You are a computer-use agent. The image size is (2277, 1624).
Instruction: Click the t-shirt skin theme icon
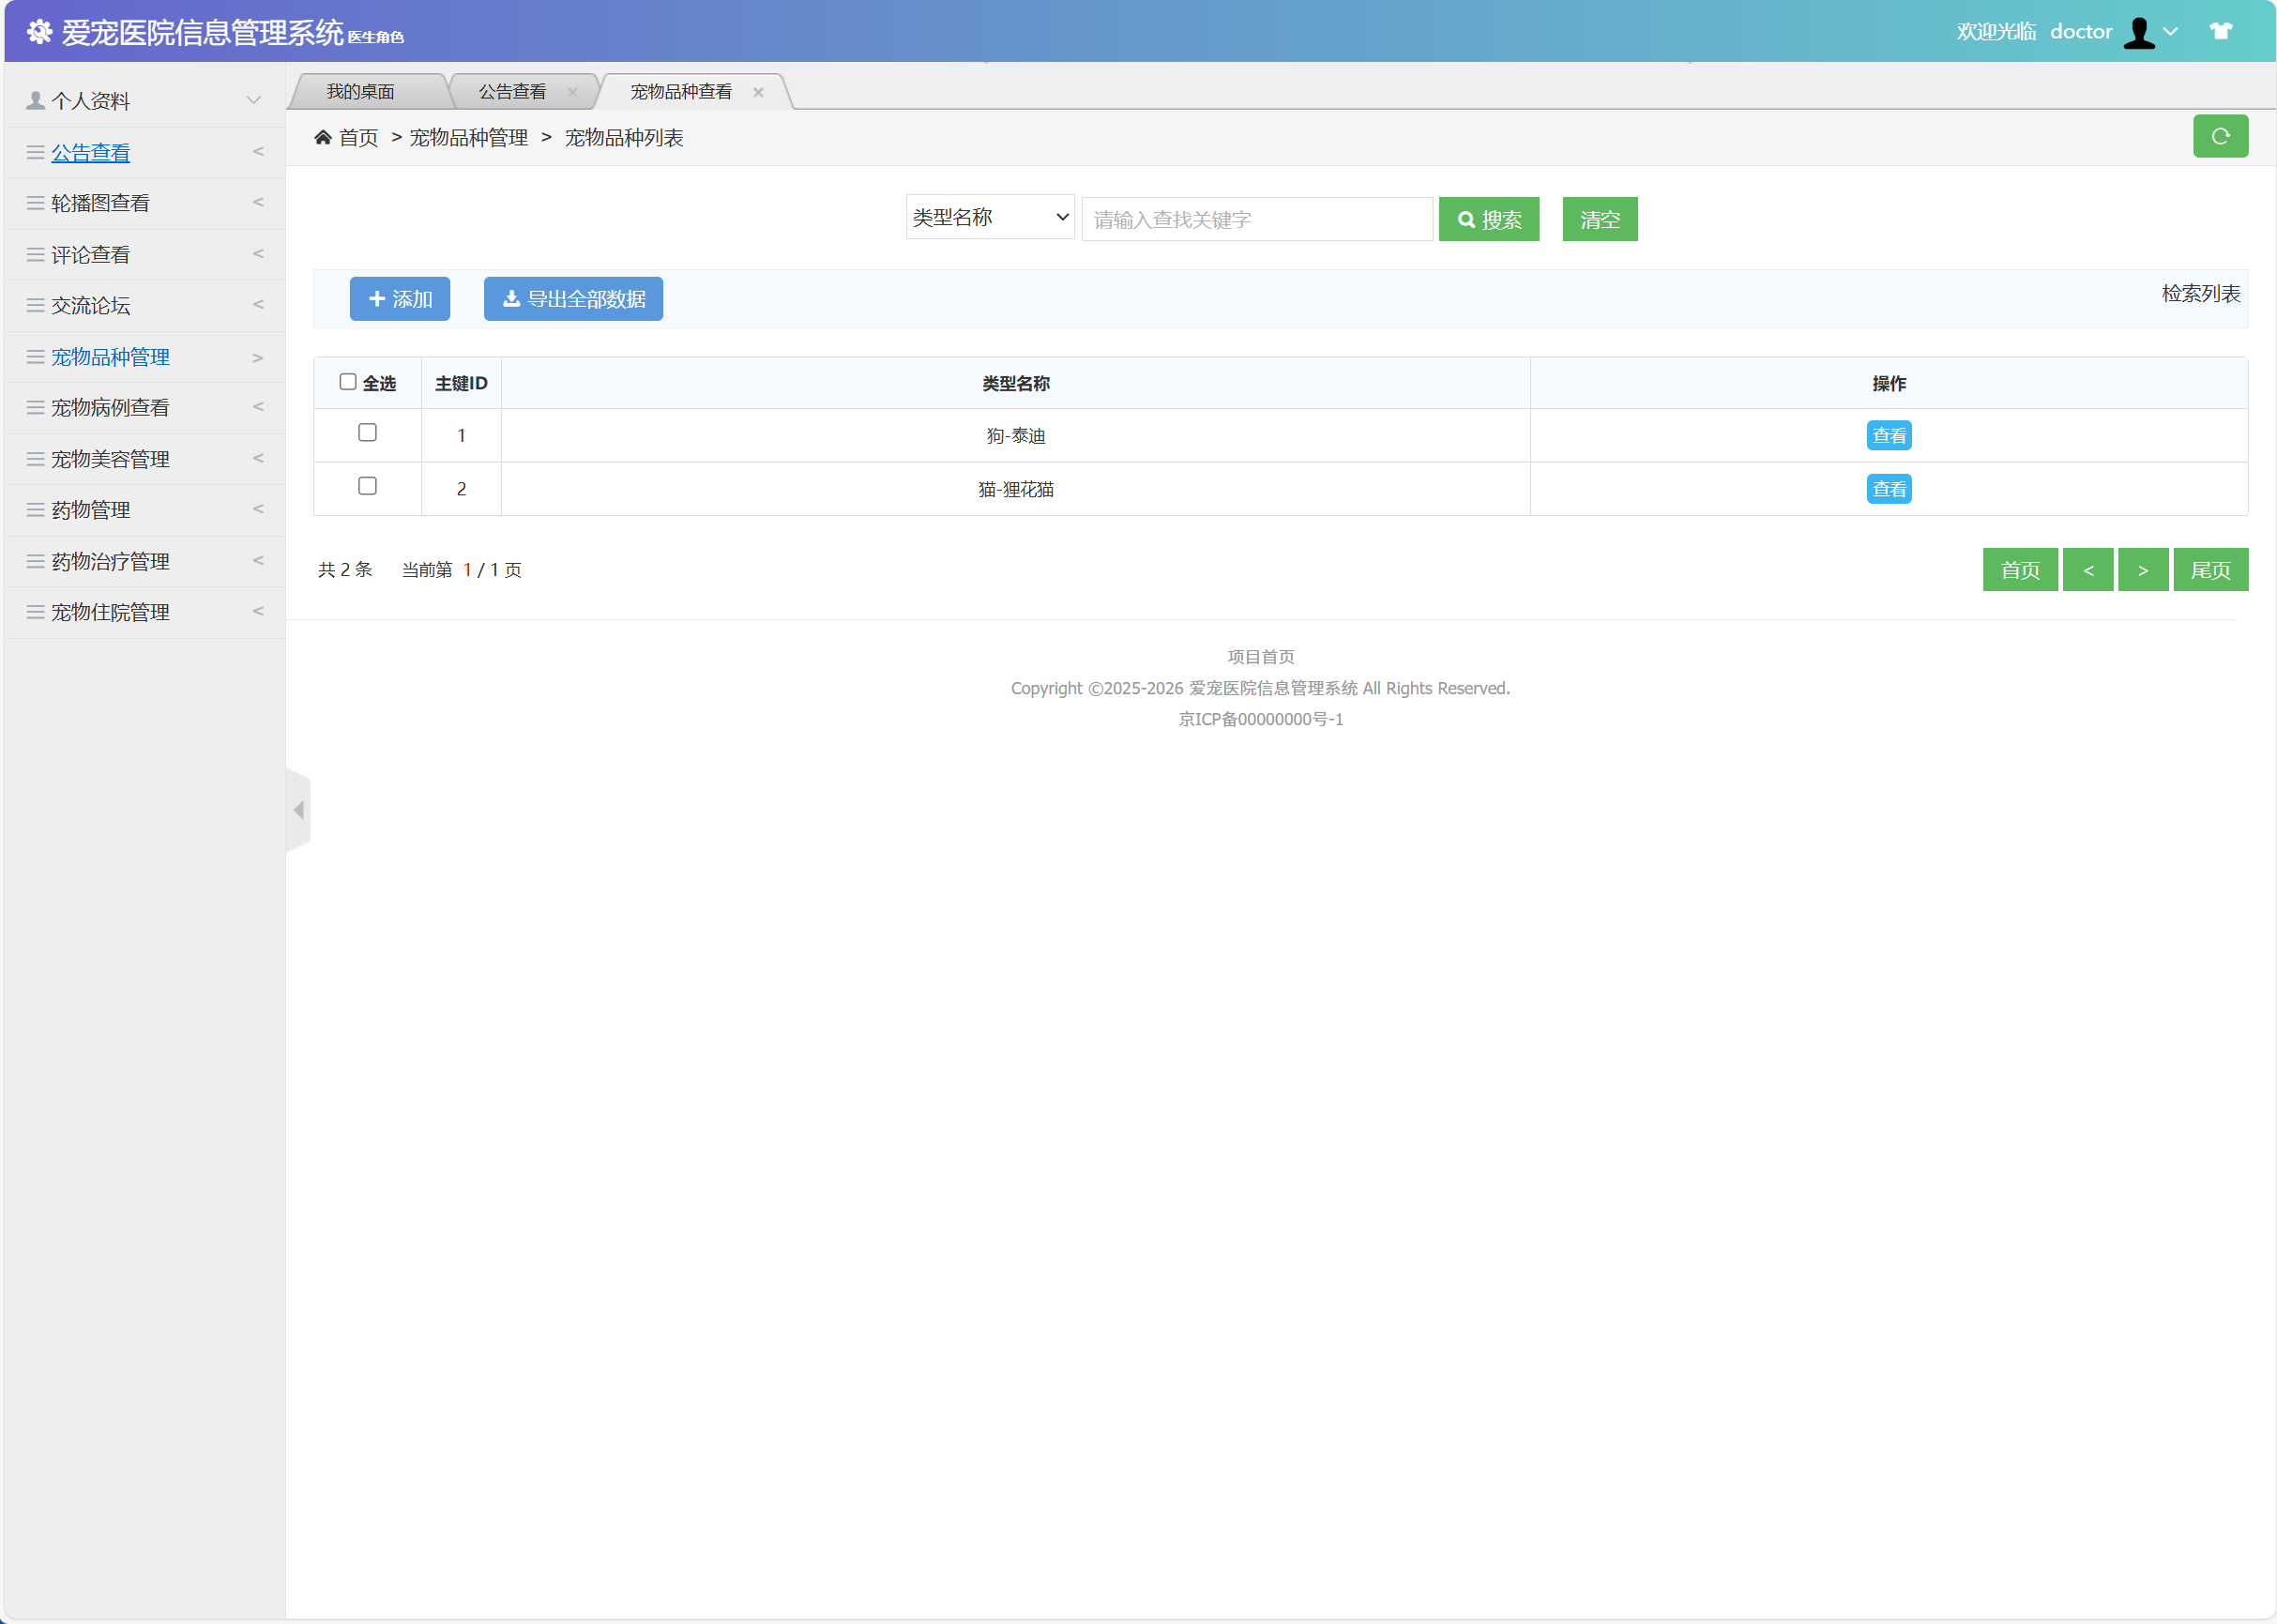click(x=2220, y=31)
